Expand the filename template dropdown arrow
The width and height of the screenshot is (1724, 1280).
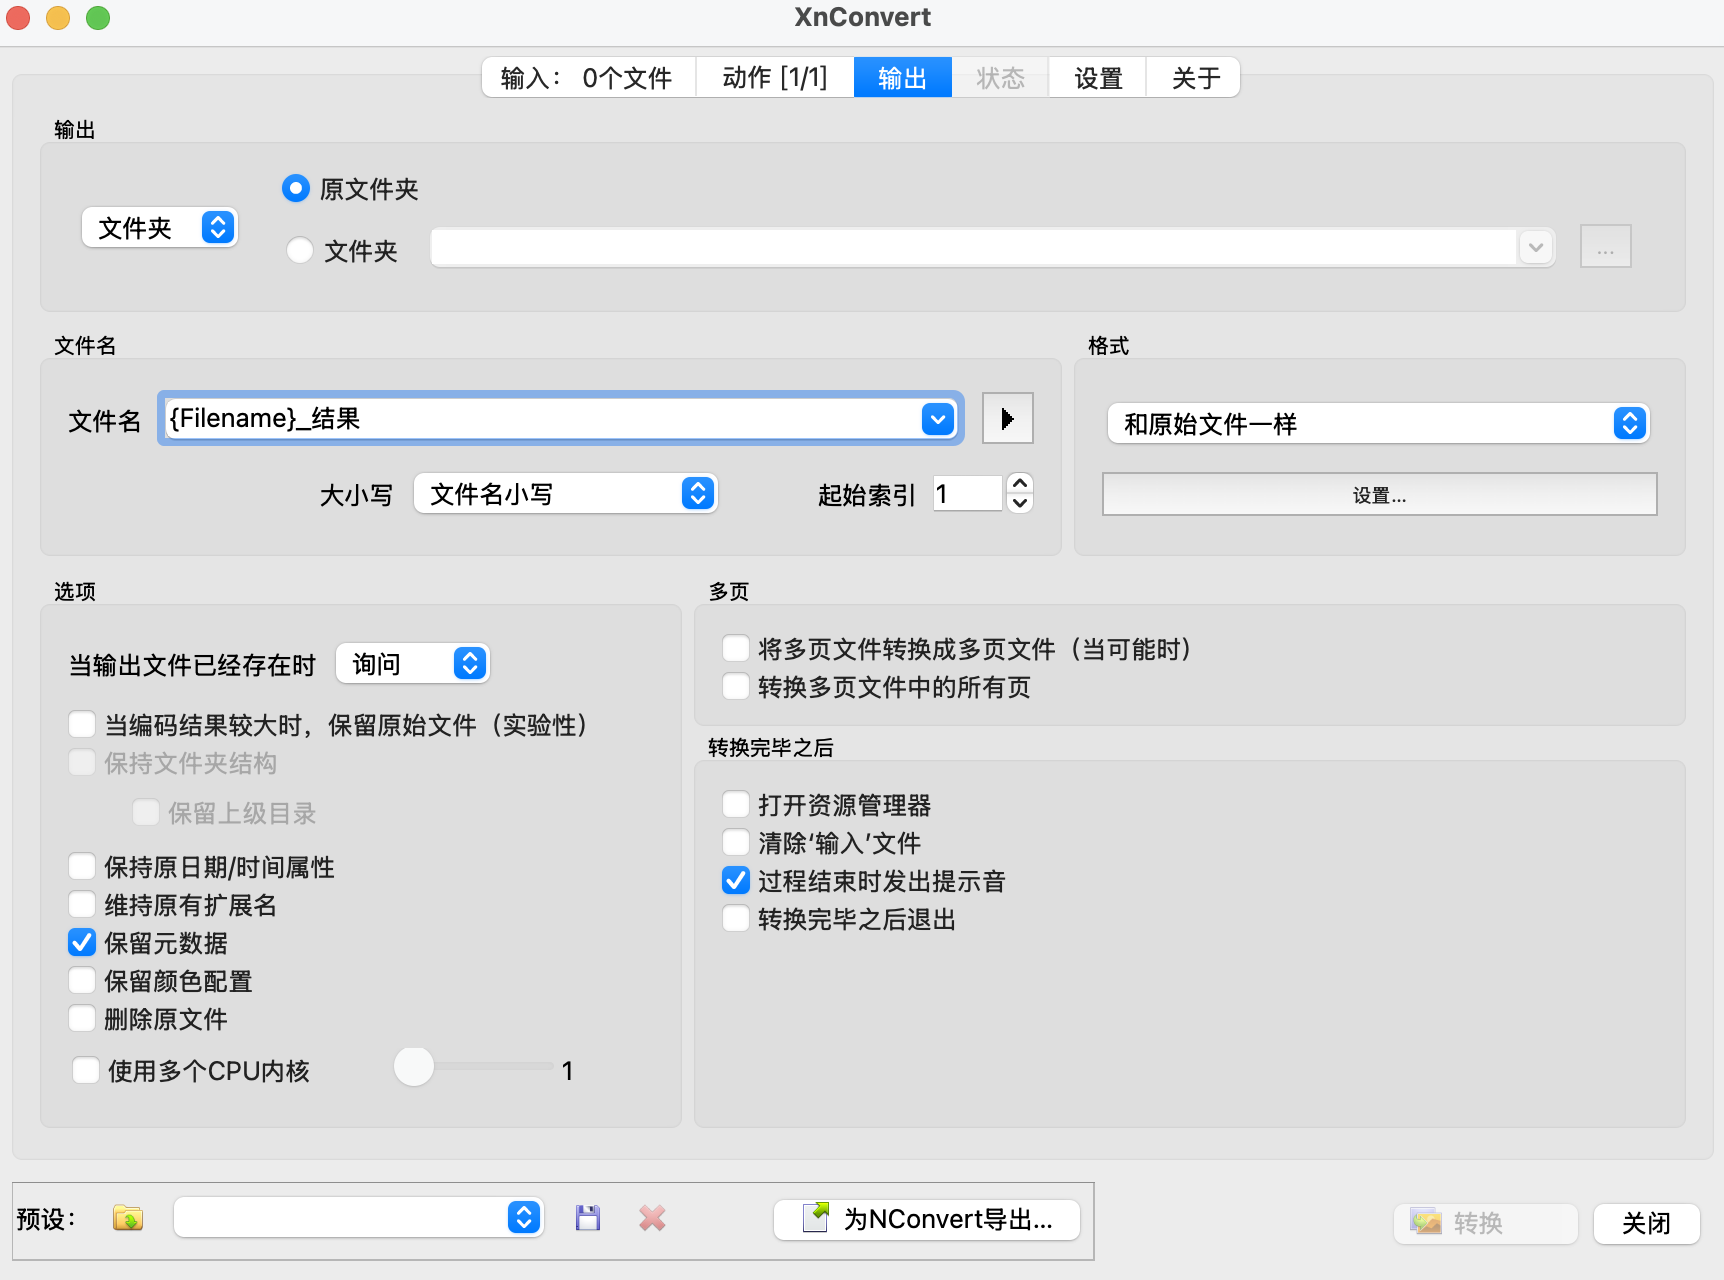(938, 419)
